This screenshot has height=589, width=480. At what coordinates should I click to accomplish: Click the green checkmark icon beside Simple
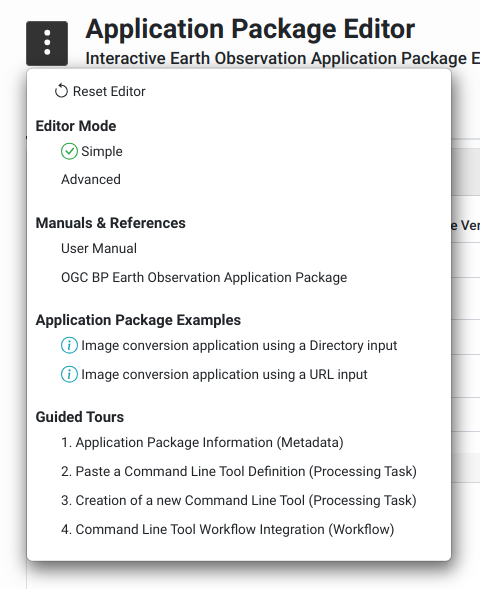tap(69, 151)
